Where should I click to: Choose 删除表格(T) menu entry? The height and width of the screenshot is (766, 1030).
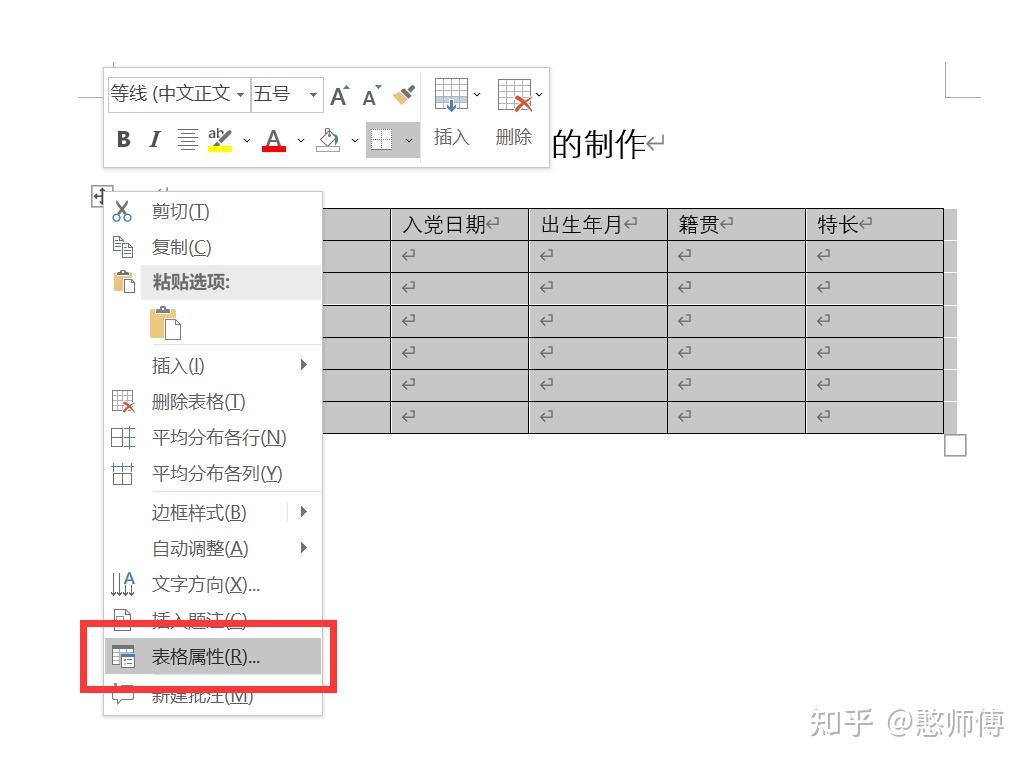[213, 401]
